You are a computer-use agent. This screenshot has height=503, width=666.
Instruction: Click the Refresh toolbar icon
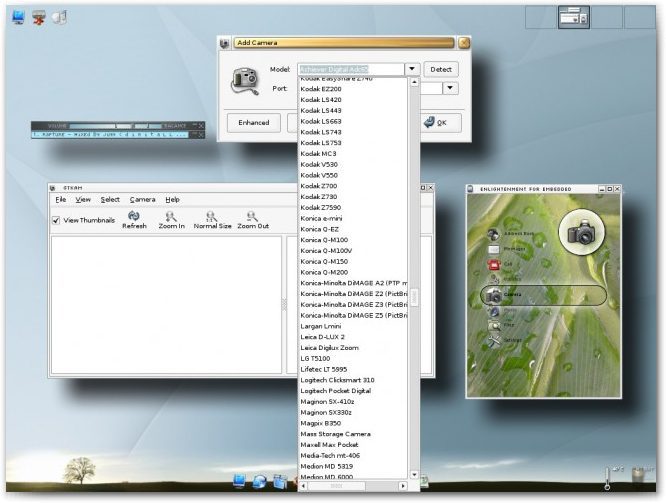click(134, 217)
